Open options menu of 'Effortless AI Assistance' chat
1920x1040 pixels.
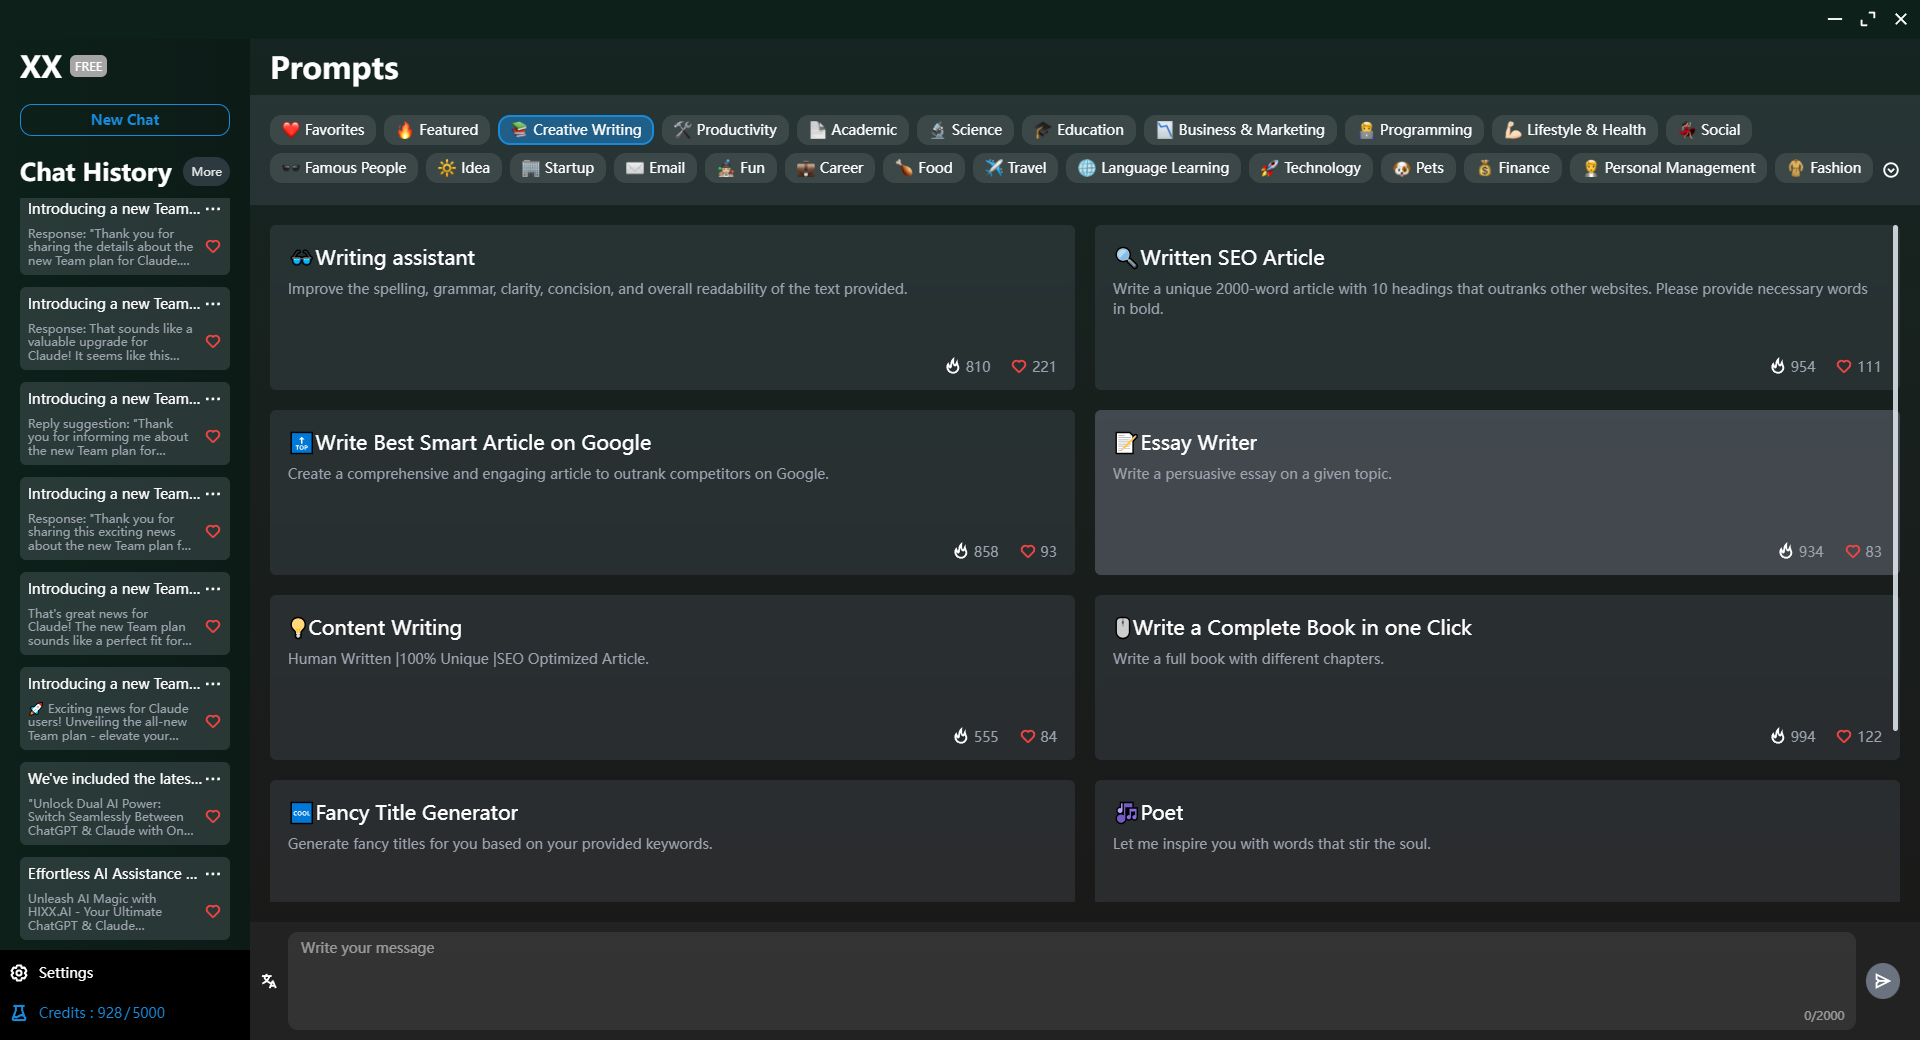click(x=213, y=874)
